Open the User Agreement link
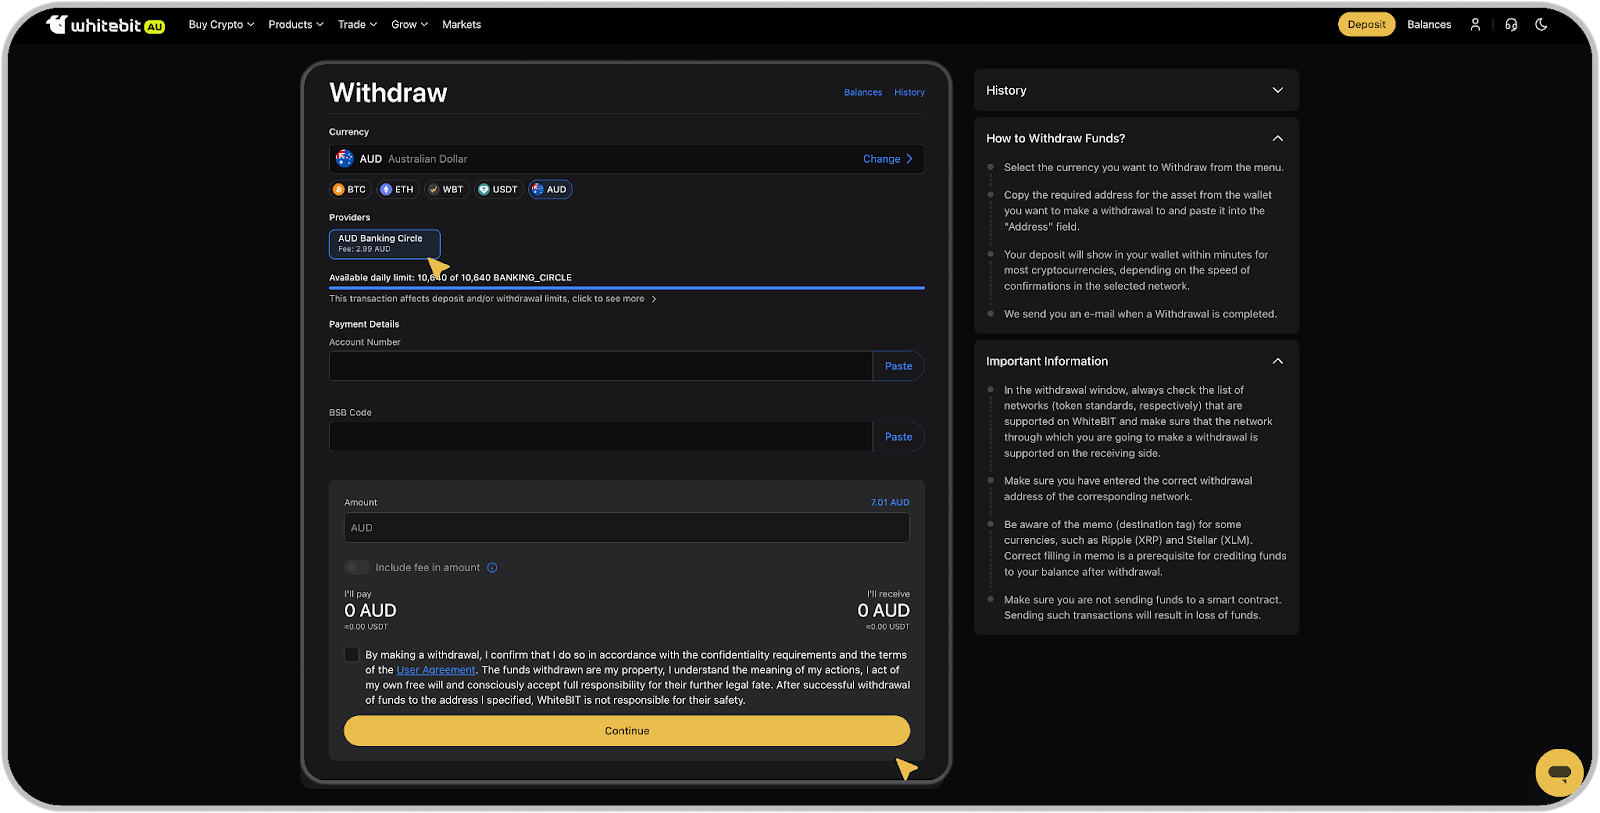Viewport: 1600px width, 813px height. click(436, 670)
